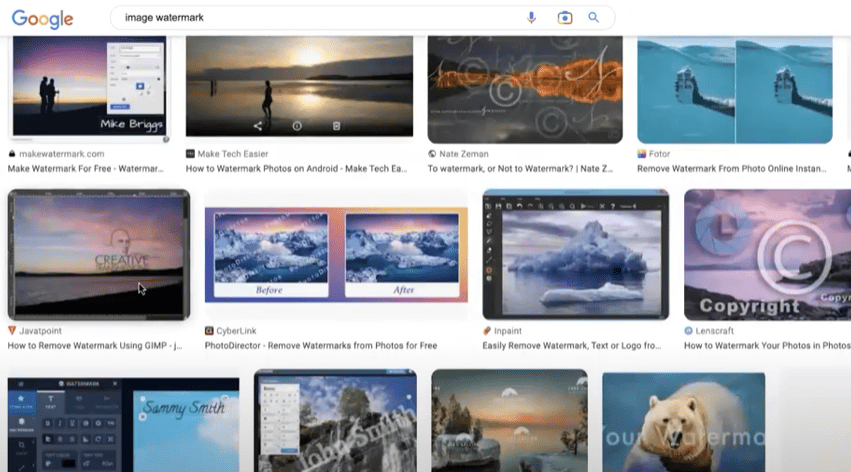Screen dimensions: 851x472
Task: Click the CyberLink favicon
Action: click(x=209, y=330)
